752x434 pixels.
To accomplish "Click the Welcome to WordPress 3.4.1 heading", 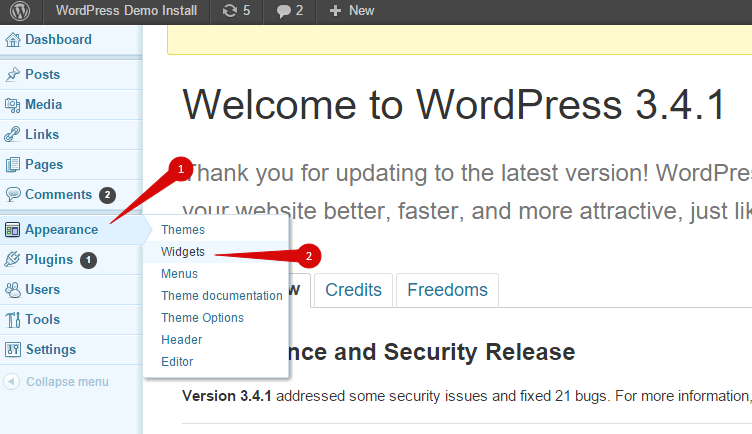I will (x=454, y=105).
